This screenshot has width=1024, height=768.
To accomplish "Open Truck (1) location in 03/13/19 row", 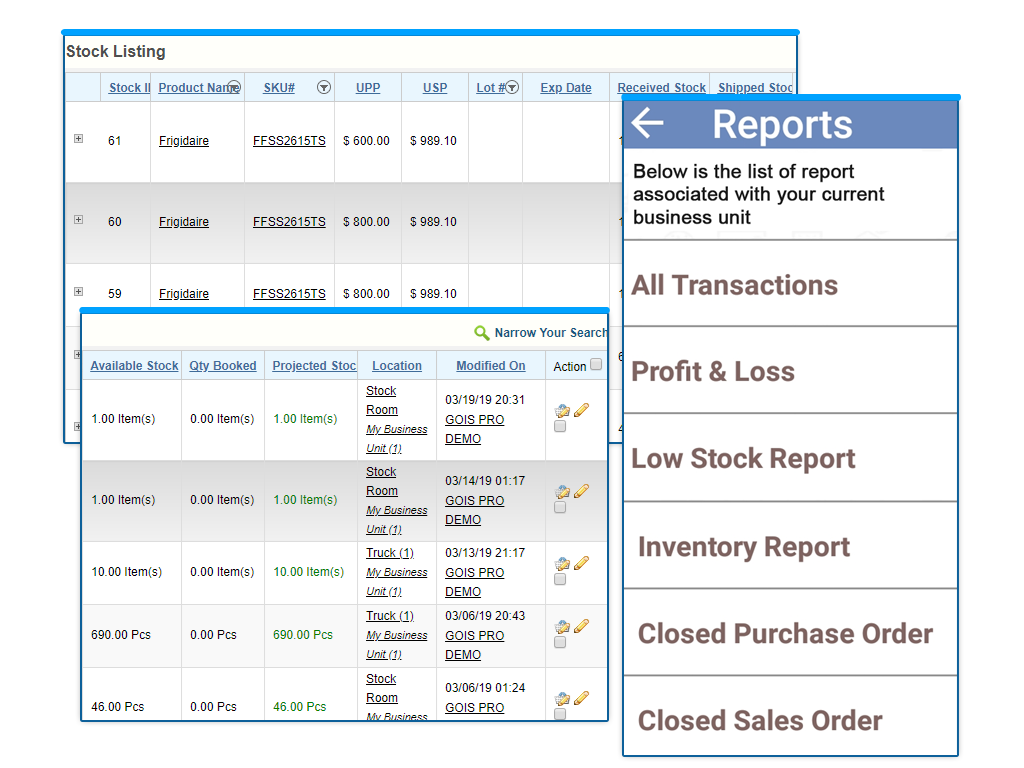I will [389, 552].
